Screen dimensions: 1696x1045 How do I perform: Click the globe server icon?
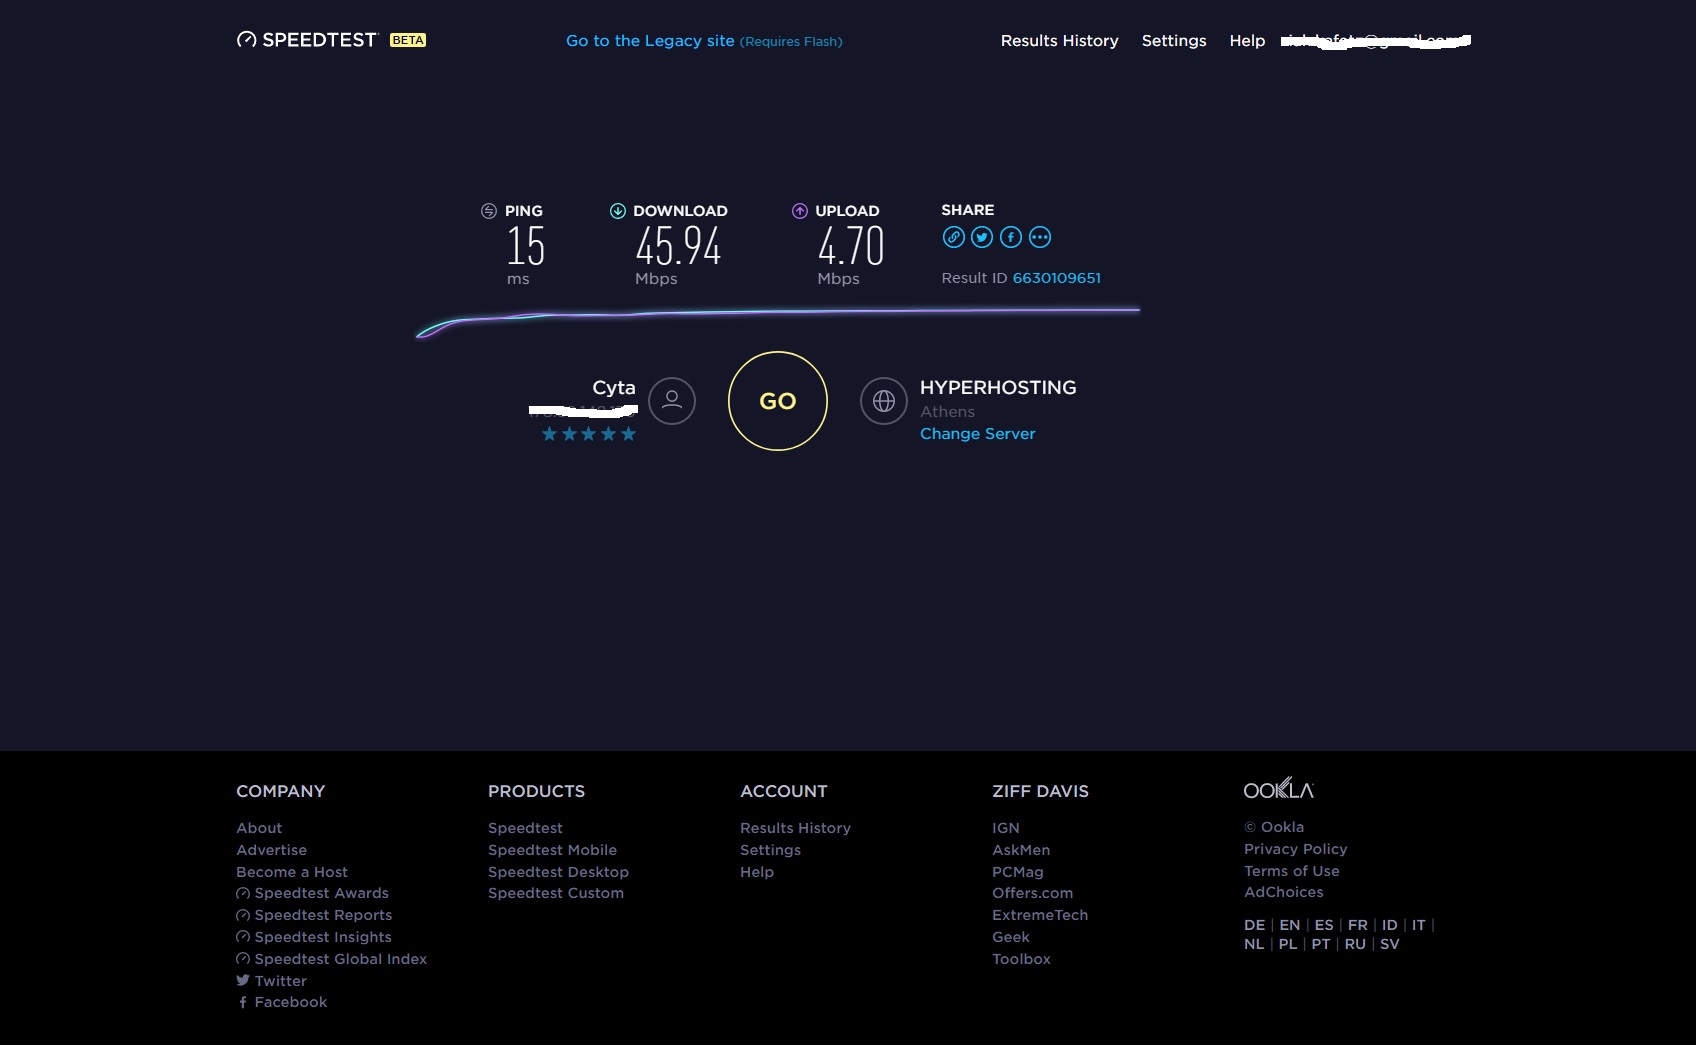(884, 401)
